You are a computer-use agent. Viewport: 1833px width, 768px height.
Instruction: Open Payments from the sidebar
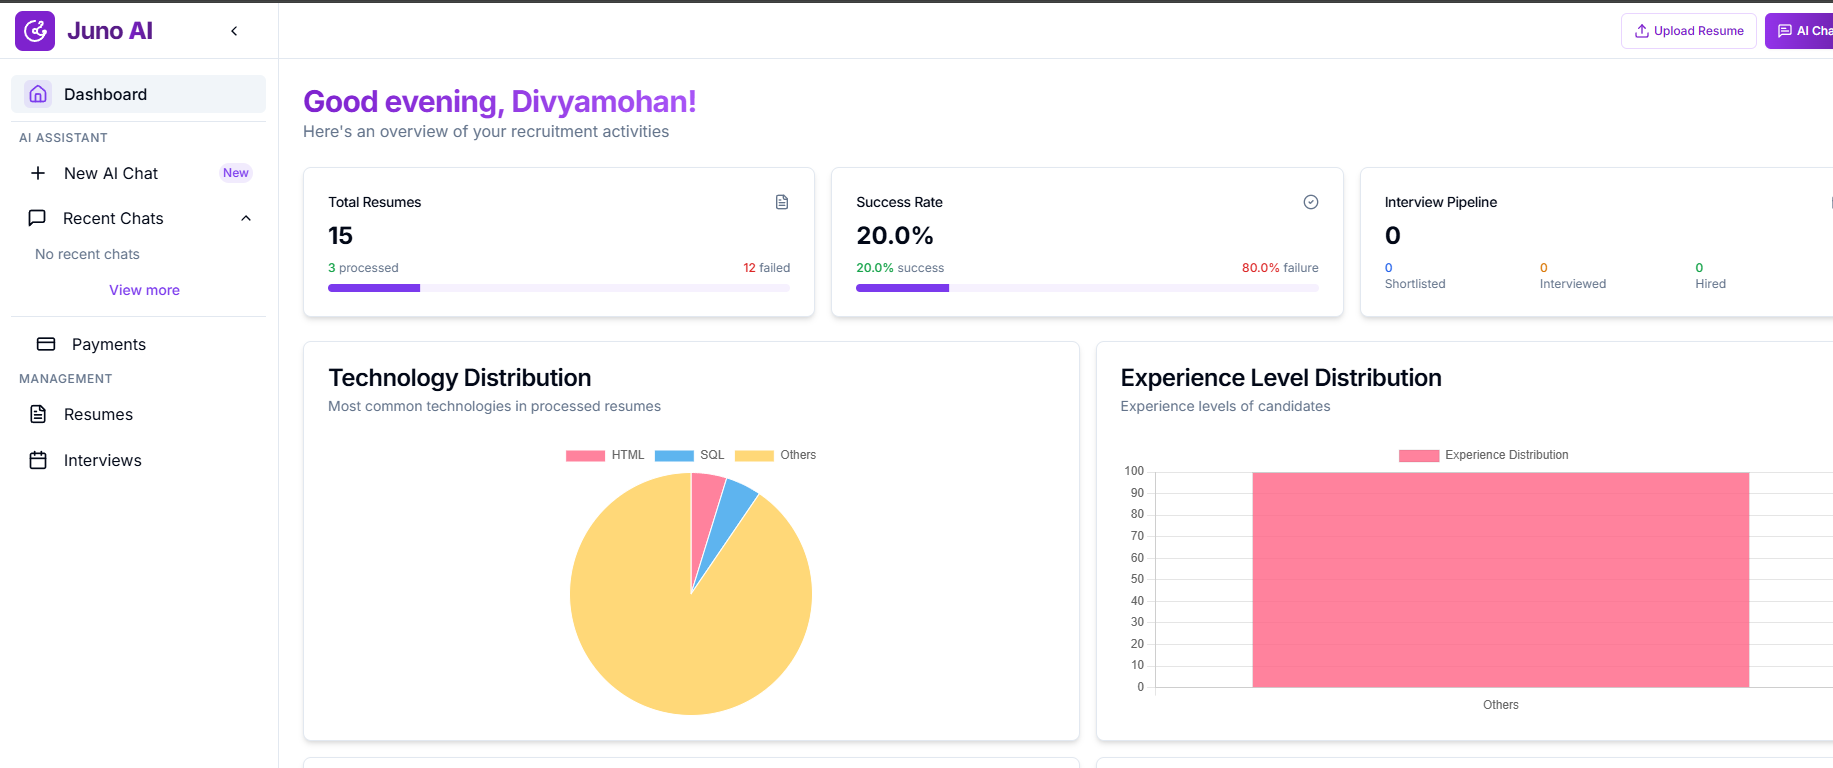click(x=108, y=344)
